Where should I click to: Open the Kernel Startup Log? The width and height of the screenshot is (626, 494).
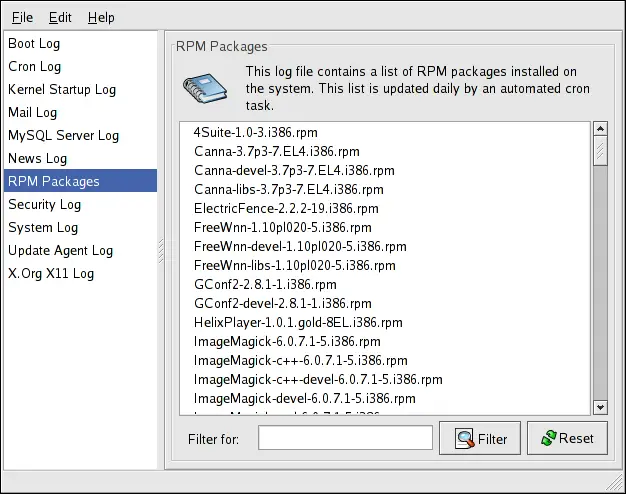click(62, 90)
